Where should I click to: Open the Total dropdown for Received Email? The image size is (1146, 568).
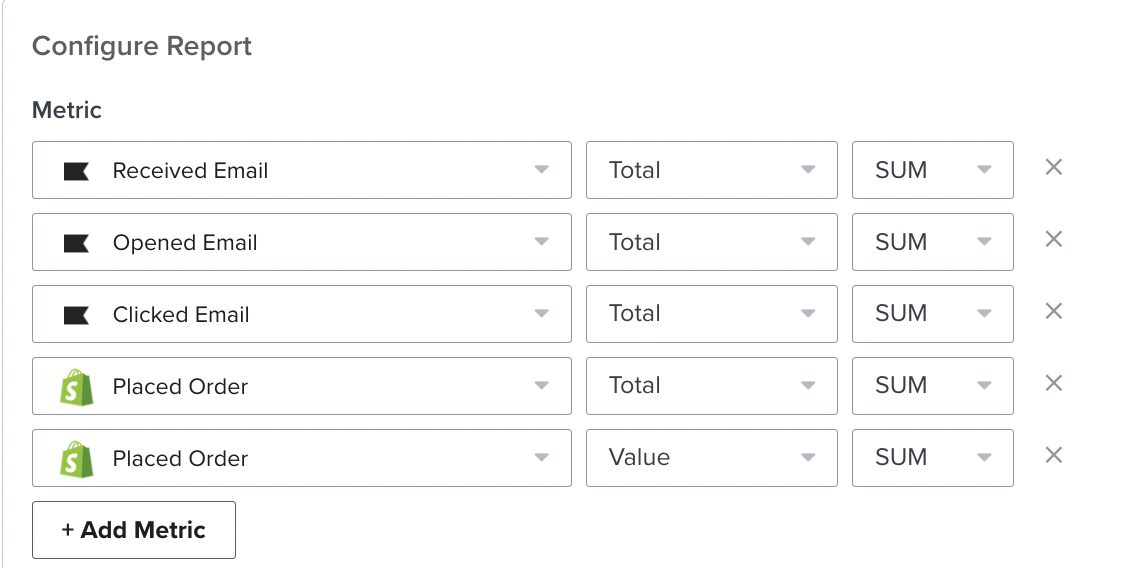point(711,170)
